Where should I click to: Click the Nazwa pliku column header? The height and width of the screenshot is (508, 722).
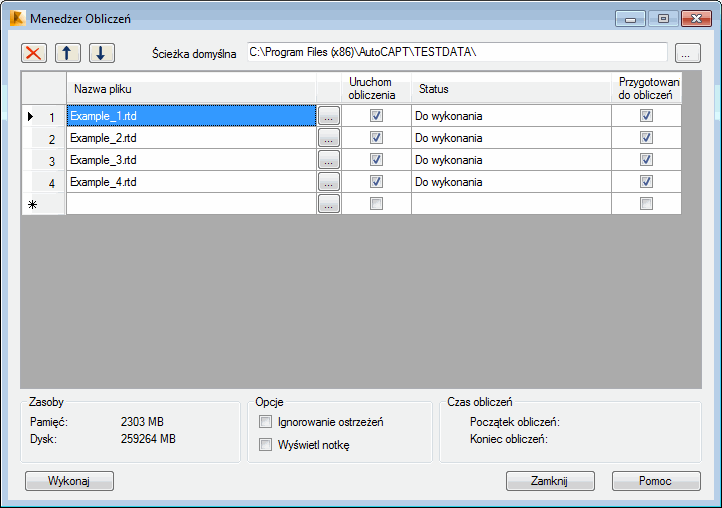coord(192,88)
